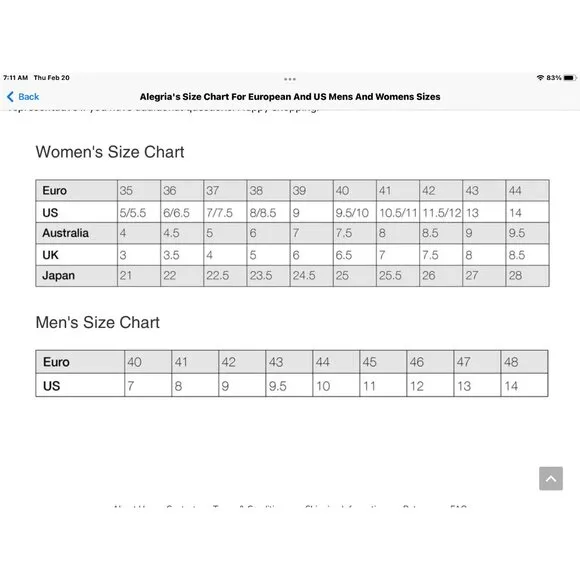Tap the Men's Size Chart heading
The height and width of the screenshot is (580, 580).
click(98, 322)
